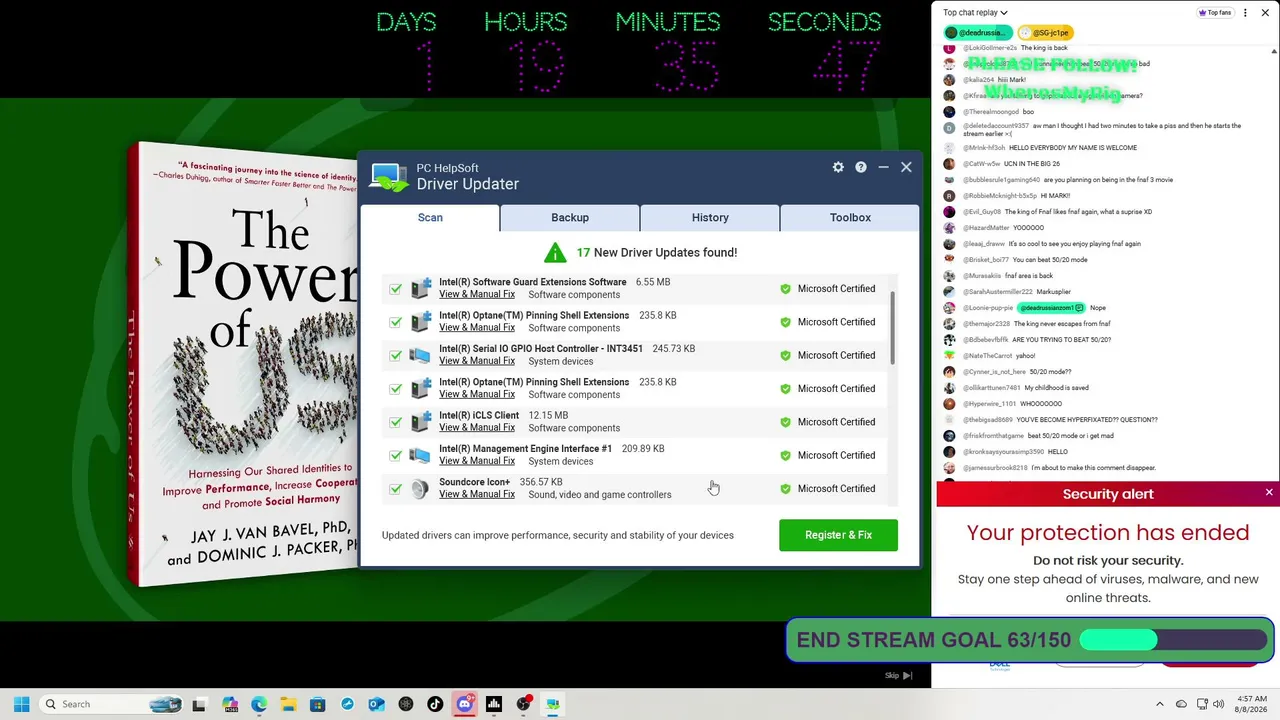Show hidden system tray icons

click(1160, 704)
